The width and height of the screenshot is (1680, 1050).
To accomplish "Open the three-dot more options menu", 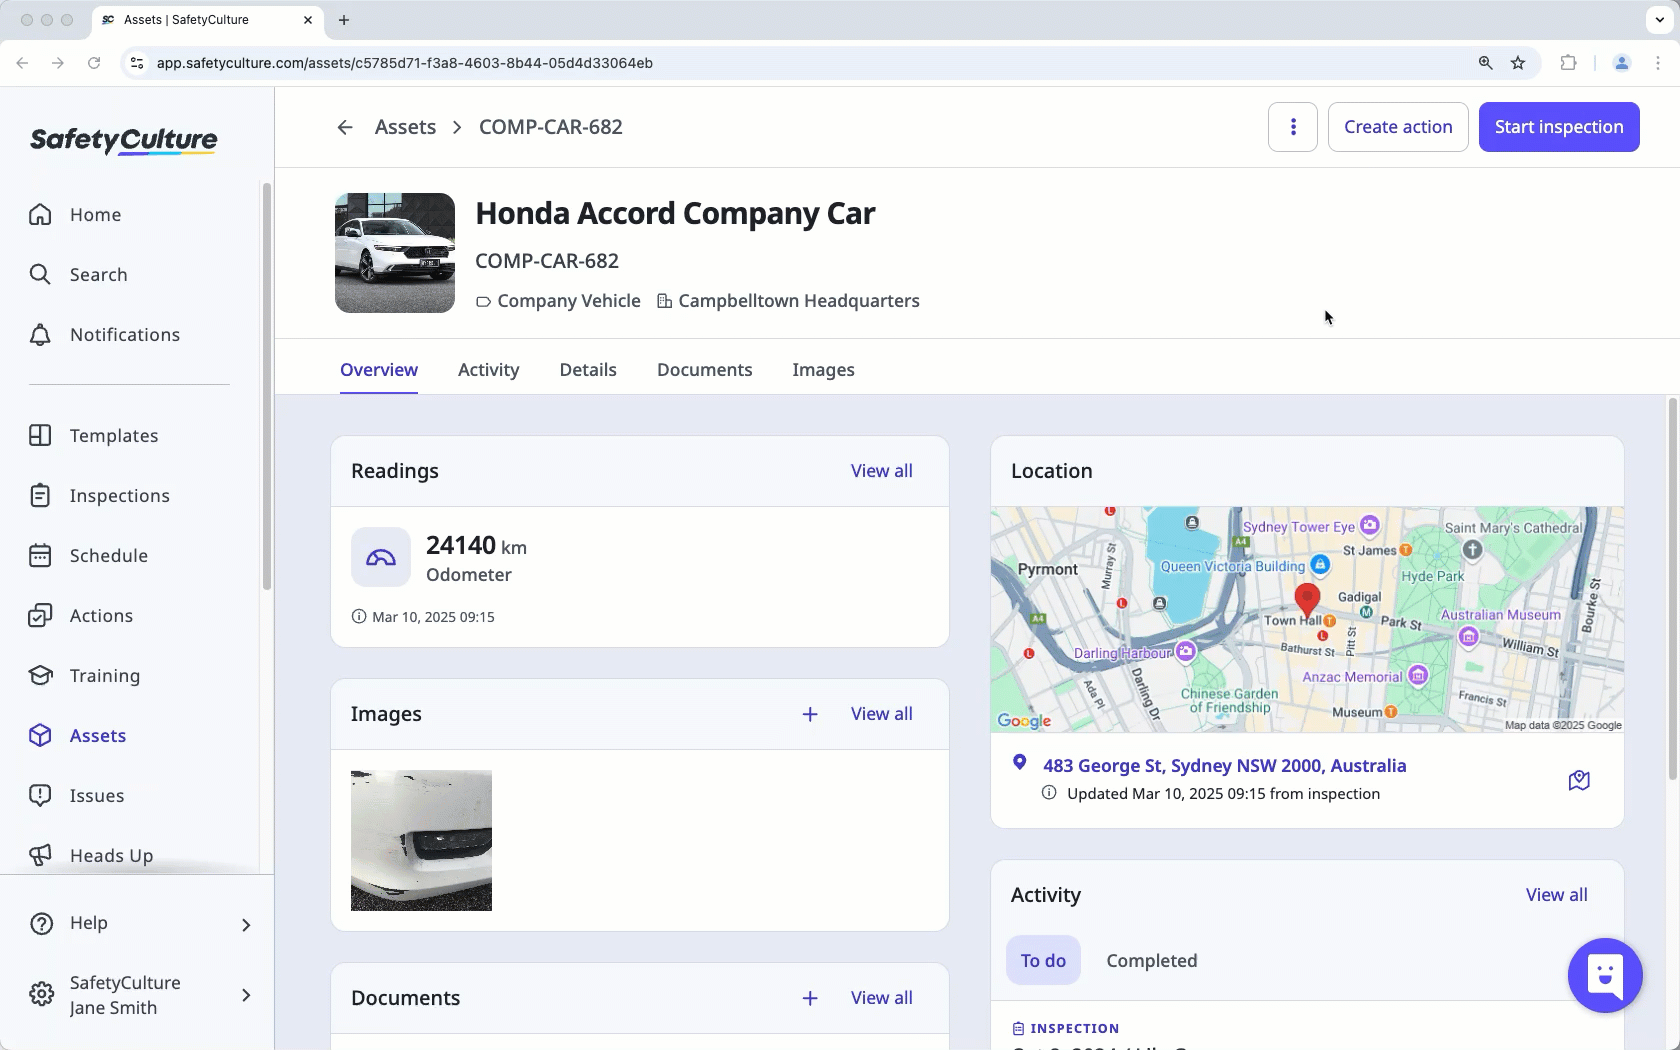I will coord(1293,127).
